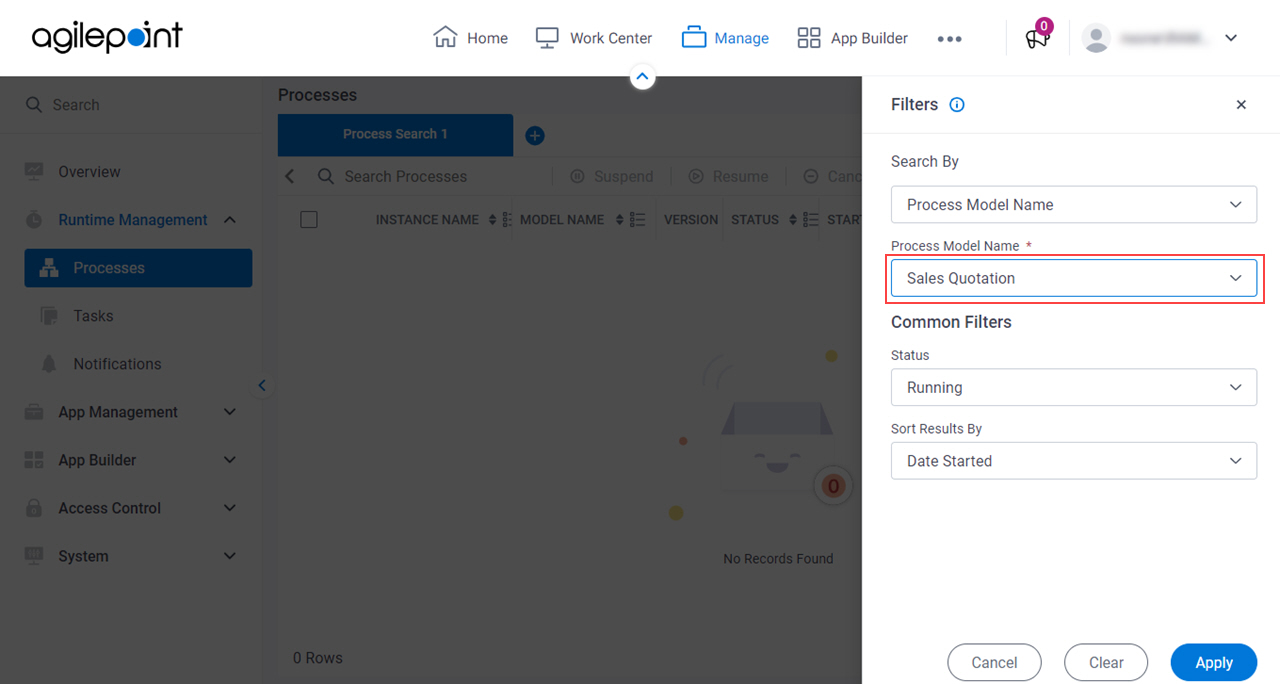Click the back arrow in processes toolbar
This screenshot has height=684, width=1280.
pos(291,176)
